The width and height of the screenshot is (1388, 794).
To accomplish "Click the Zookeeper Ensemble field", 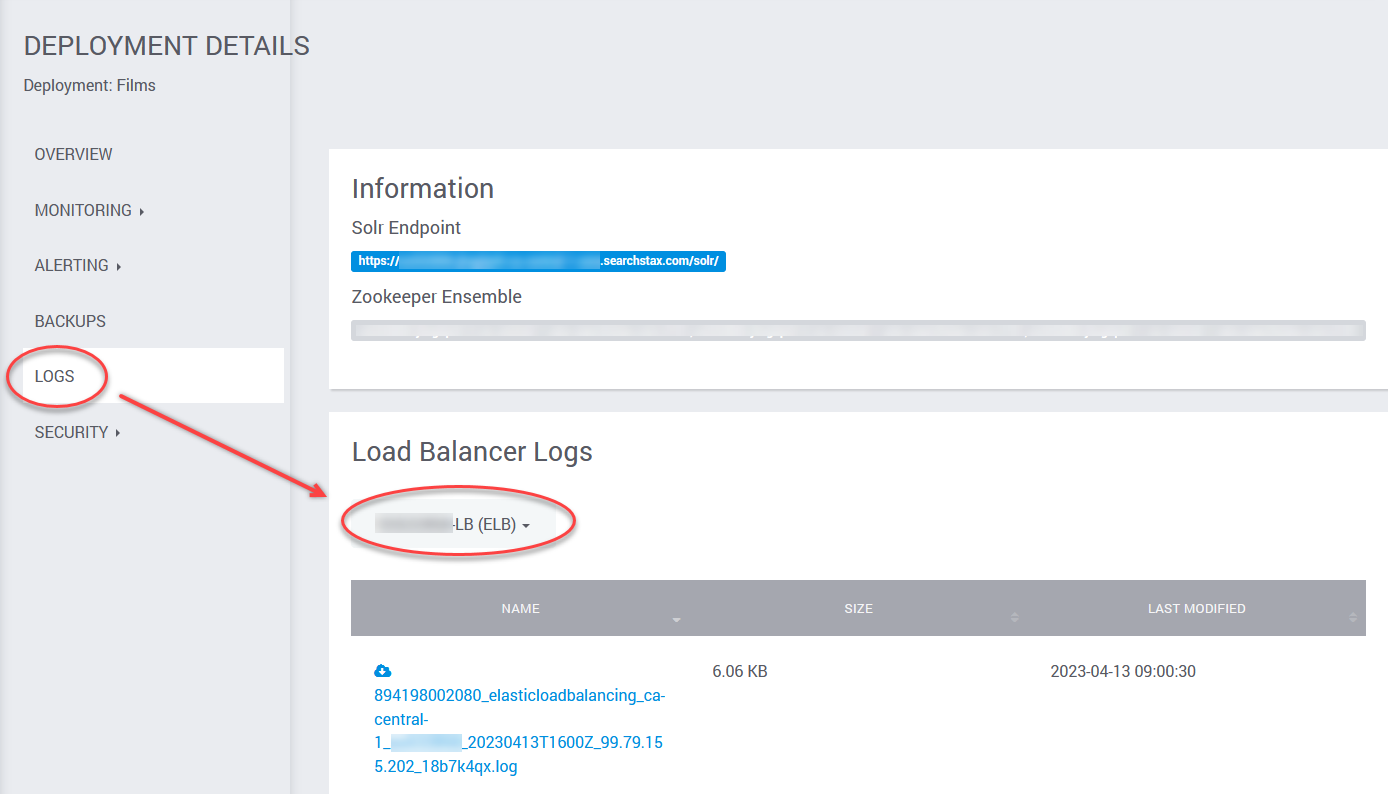I will pyautogui.click(x=858, y=330).
